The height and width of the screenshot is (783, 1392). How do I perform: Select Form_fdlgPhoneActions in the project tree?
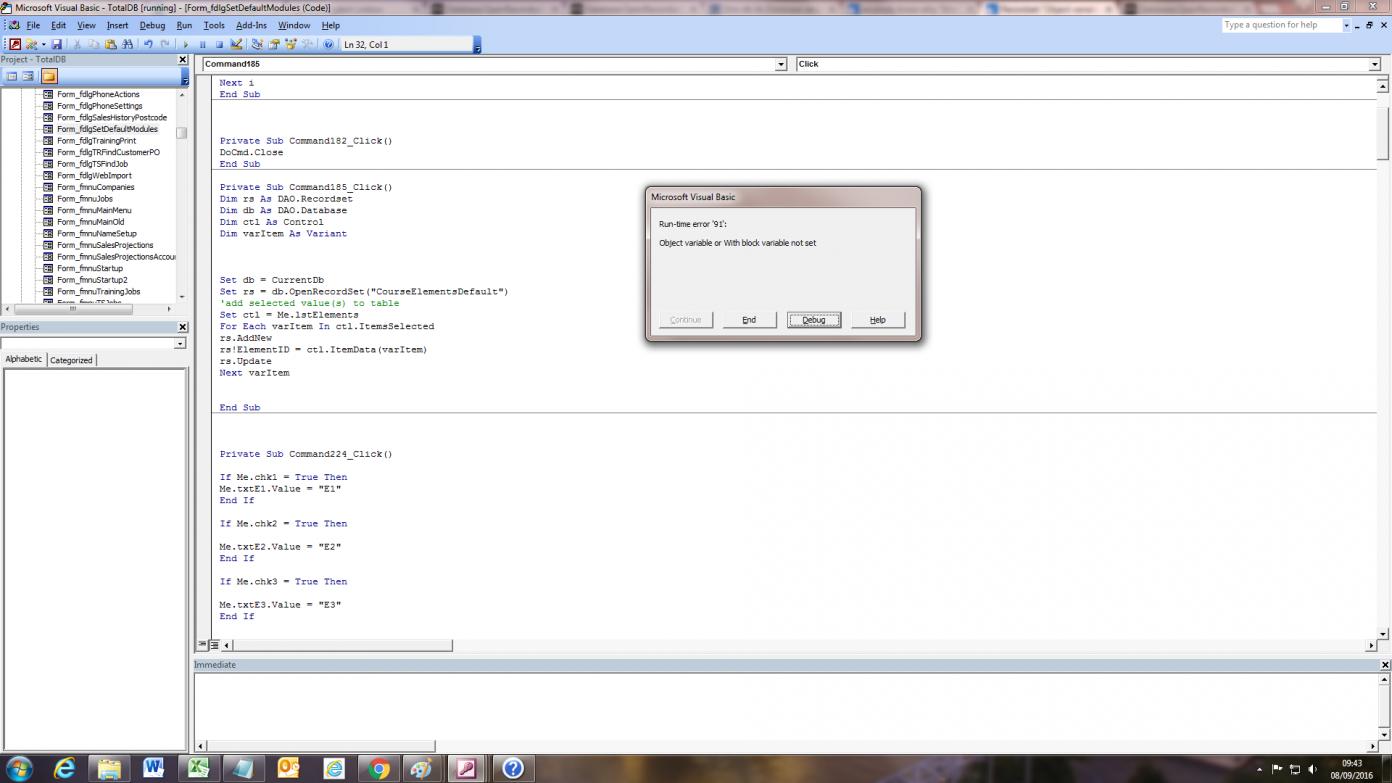[98, 94]
